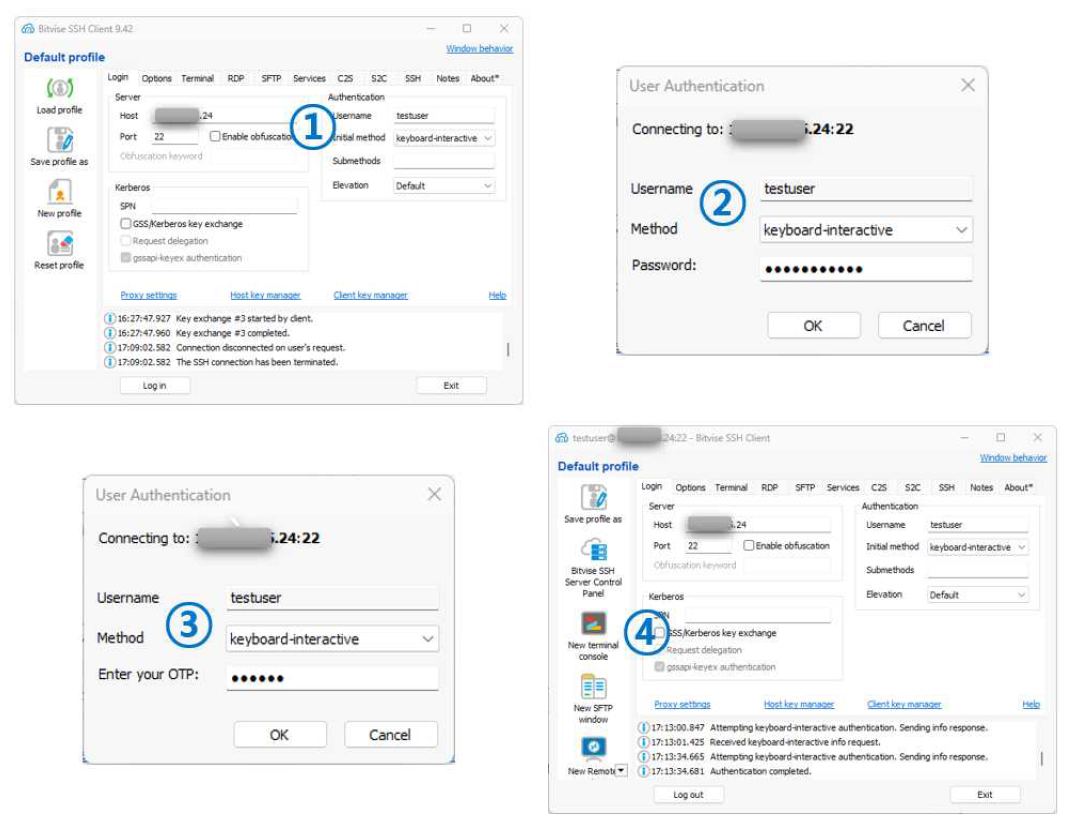Click info icon beside 'Authentication completed' log entry
The width and height of the screenshot is (1072, 832).
[643, 772]
